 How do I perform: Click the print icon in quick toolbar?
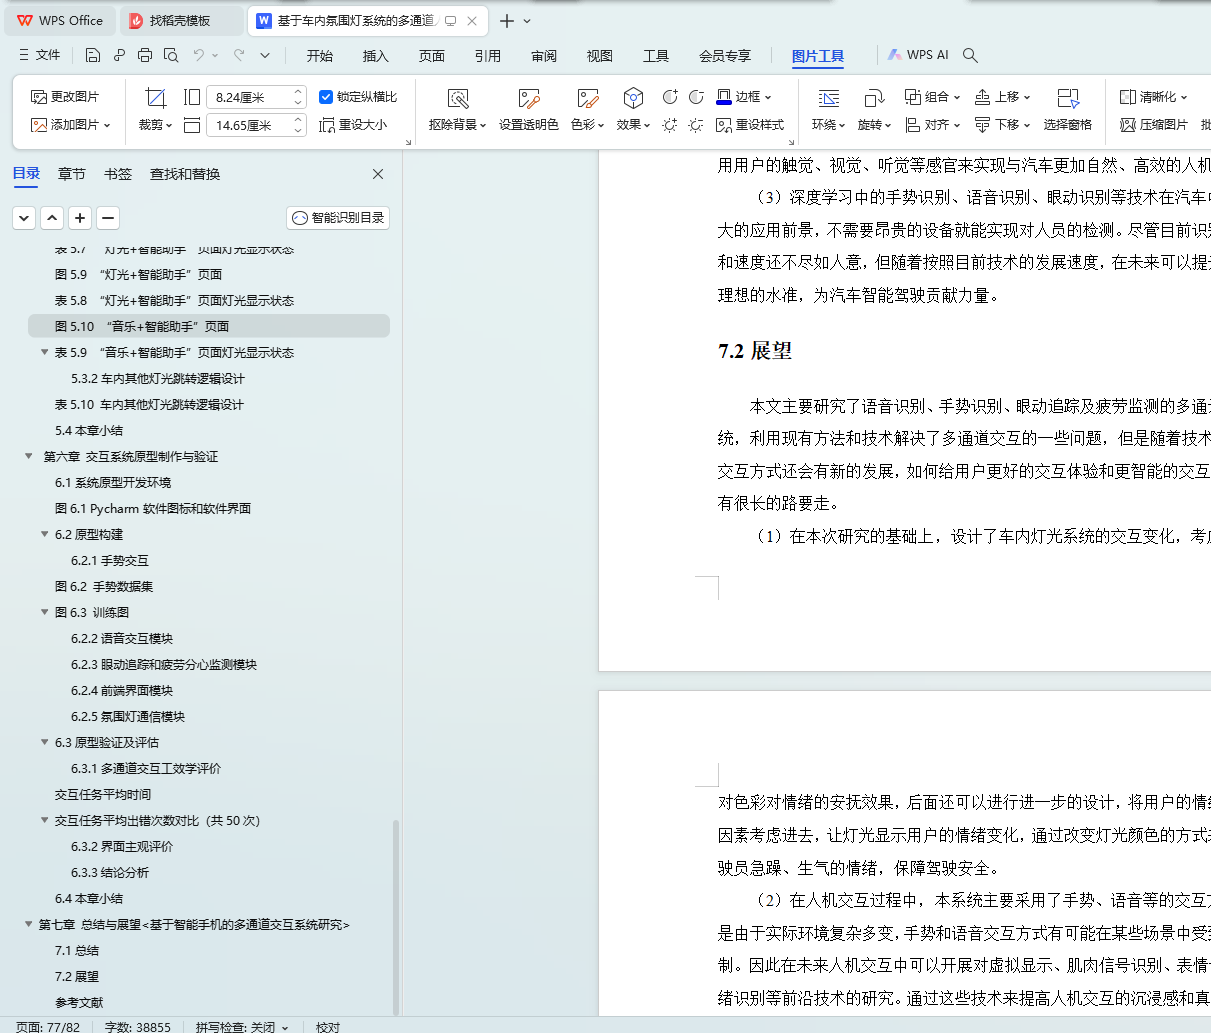pos(145,56)
